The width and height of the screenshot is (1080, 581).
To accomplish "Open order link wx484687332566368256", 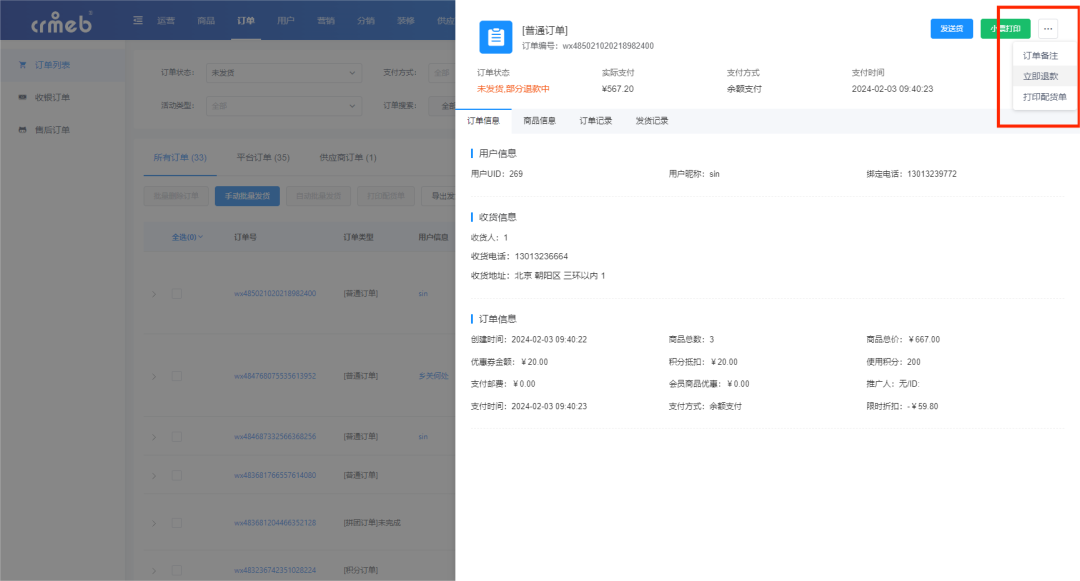I will (x=275, y=436).
